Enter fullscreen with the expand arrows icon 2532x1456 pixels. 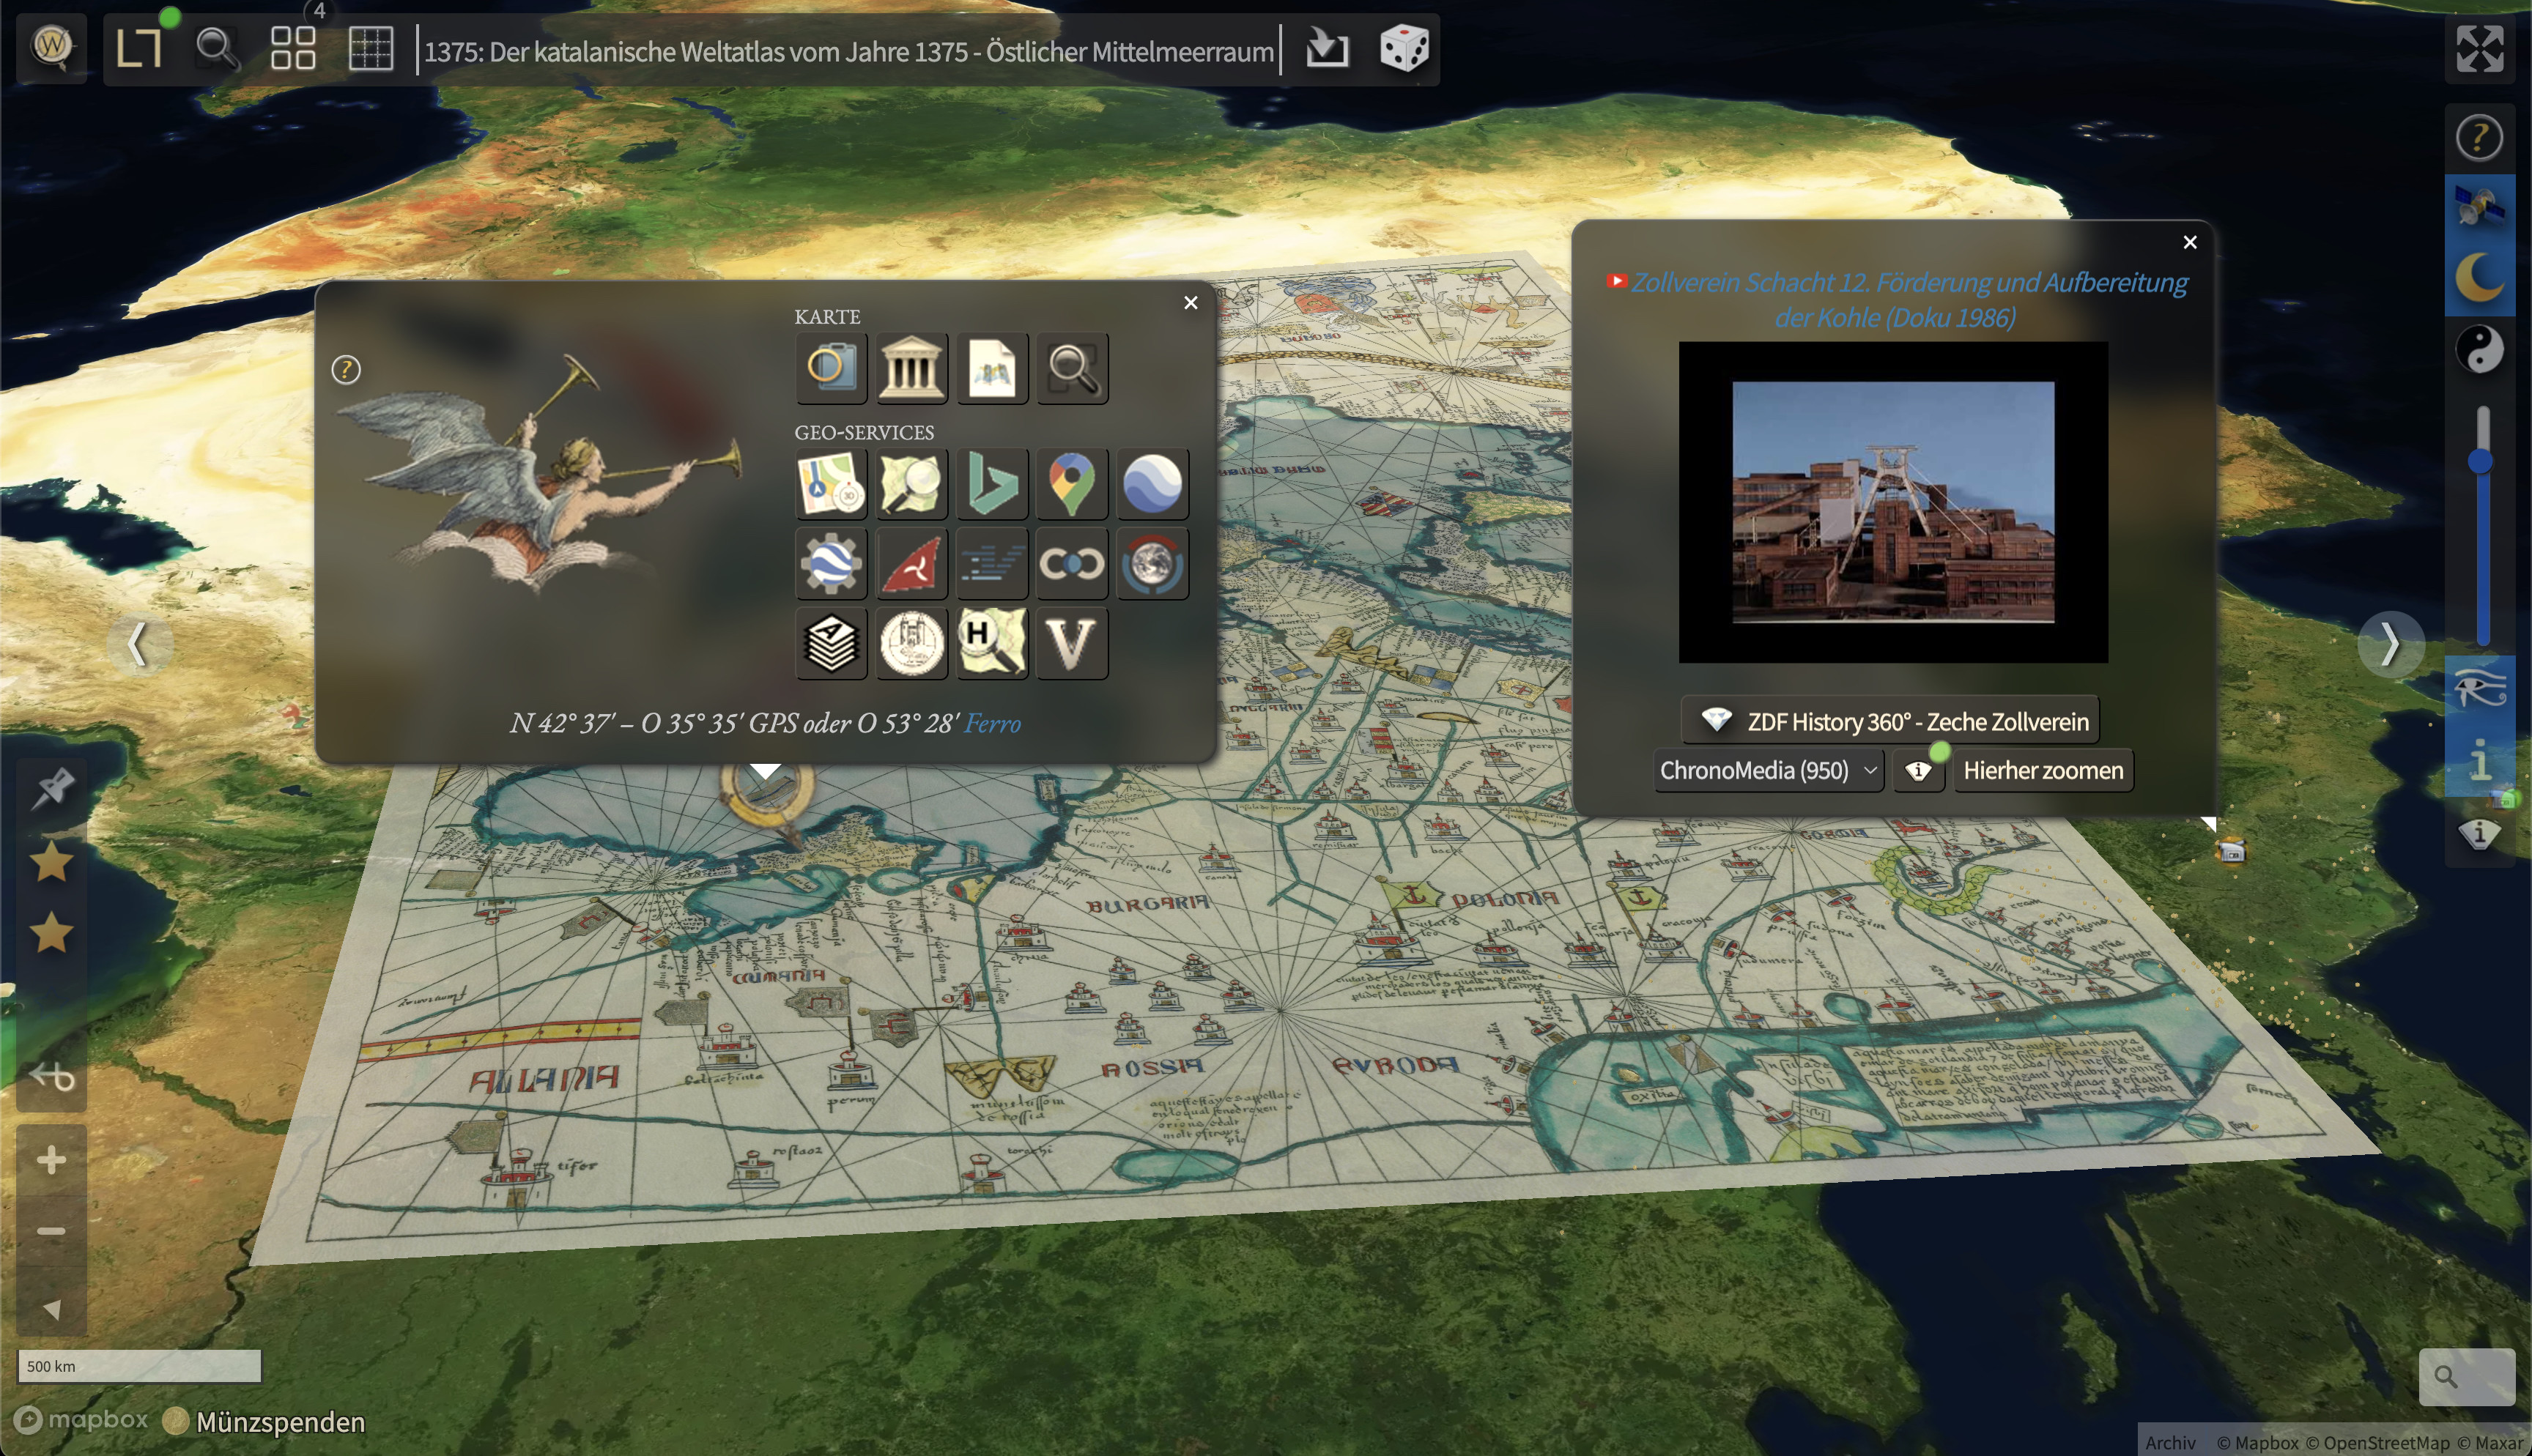coord(2480,48)
